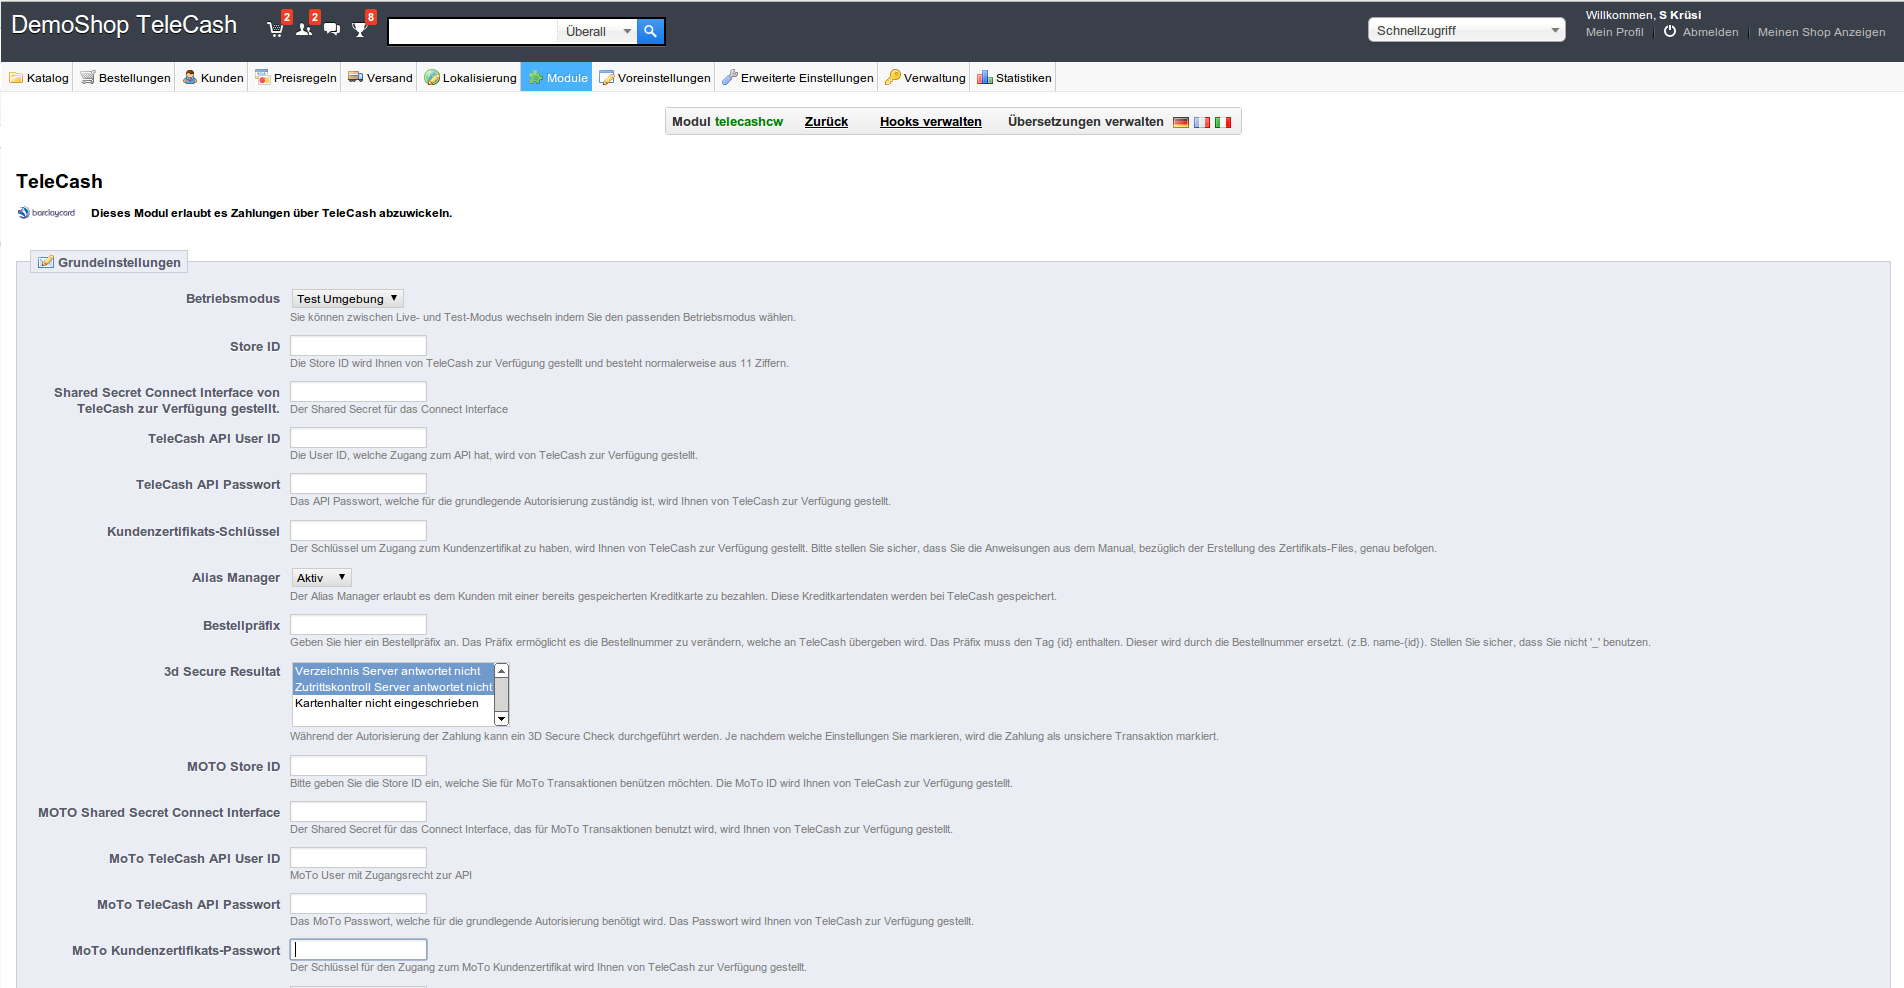Open the messages speech bubble icon
The width and height of the screenshot is (1904, 988).
pos(332,30)
